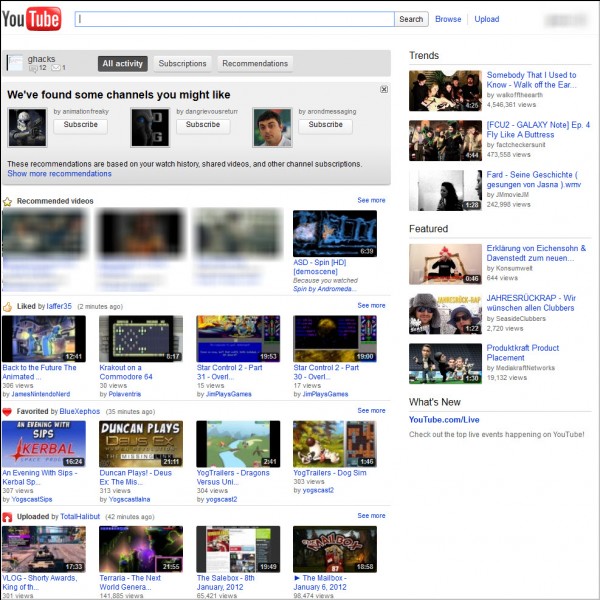Click the ghacks profile avatar
The image size is (600, 600).
click(15, 62)
